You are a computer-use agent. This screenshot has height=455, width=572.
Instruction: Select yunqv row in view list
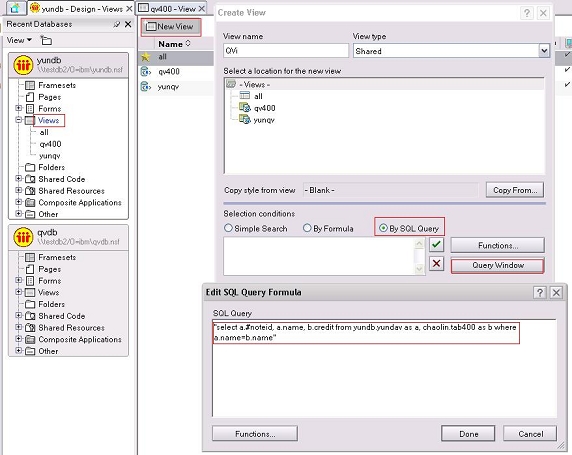point(176,87)
